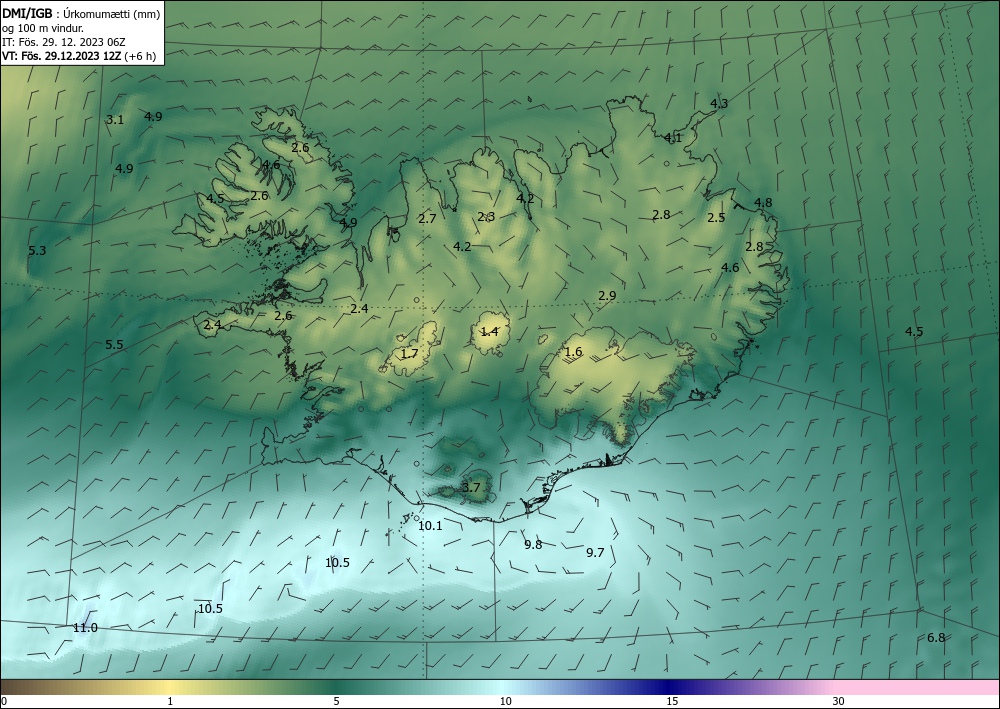Click the 11.0 value on the map

click(85, 628)
